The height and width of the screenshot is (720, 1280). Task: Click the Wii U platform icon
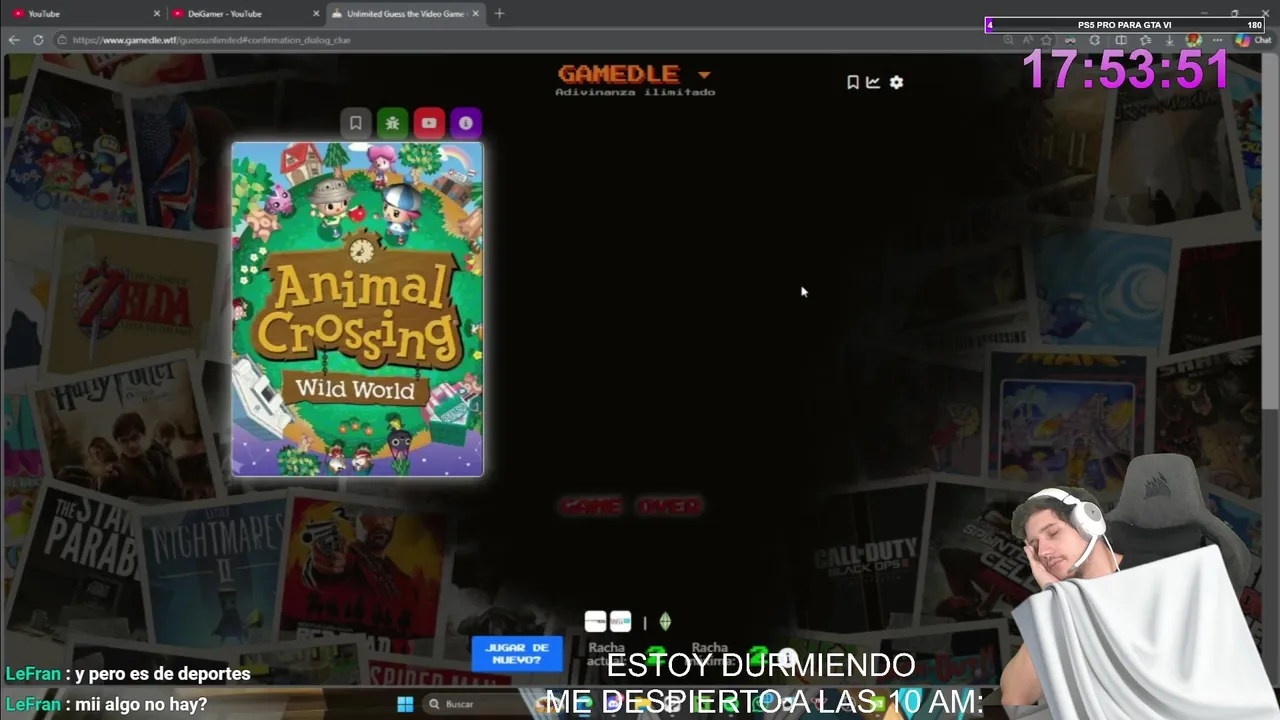[620, 622]
